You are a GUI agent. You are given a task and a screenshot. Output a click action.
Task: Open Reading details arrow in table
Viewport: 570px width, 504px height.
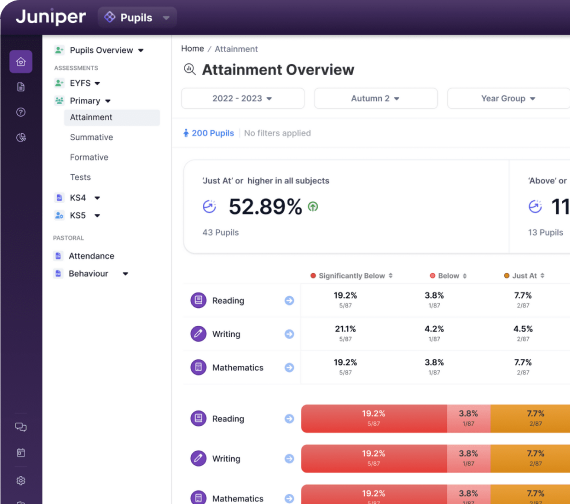point(289,300)
